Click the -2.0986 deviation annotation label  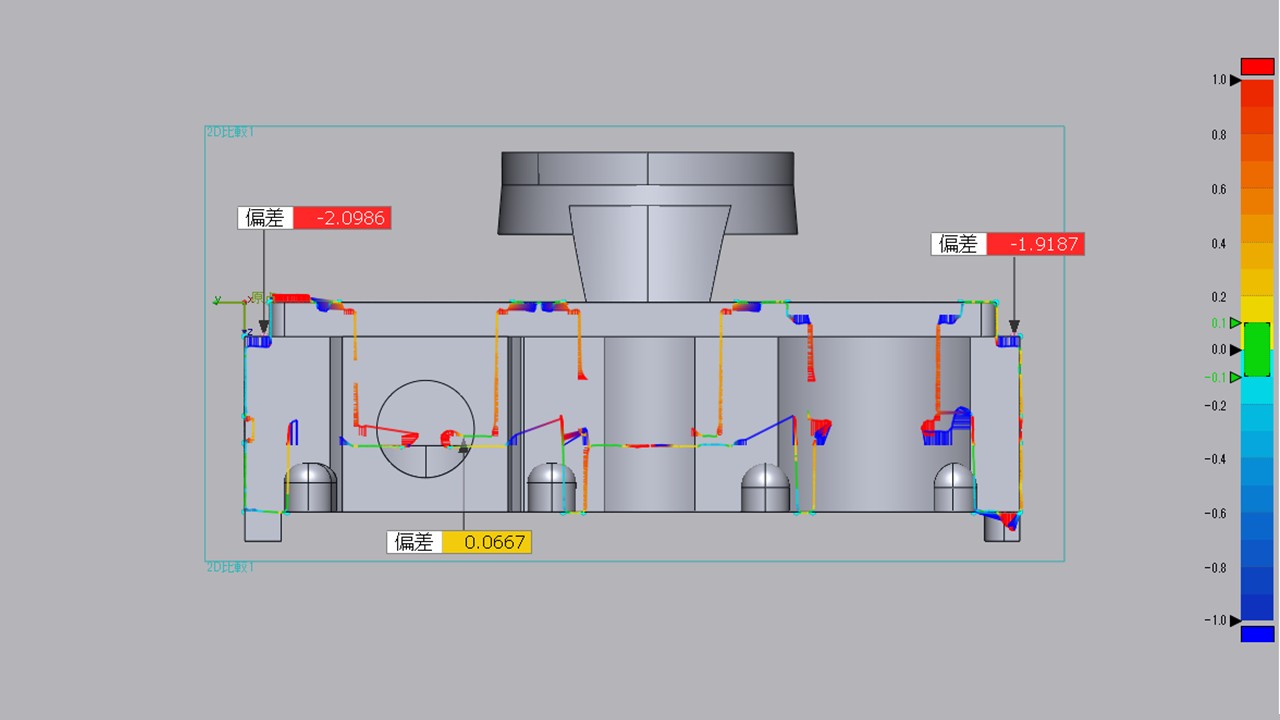click(x=314, y=218)
